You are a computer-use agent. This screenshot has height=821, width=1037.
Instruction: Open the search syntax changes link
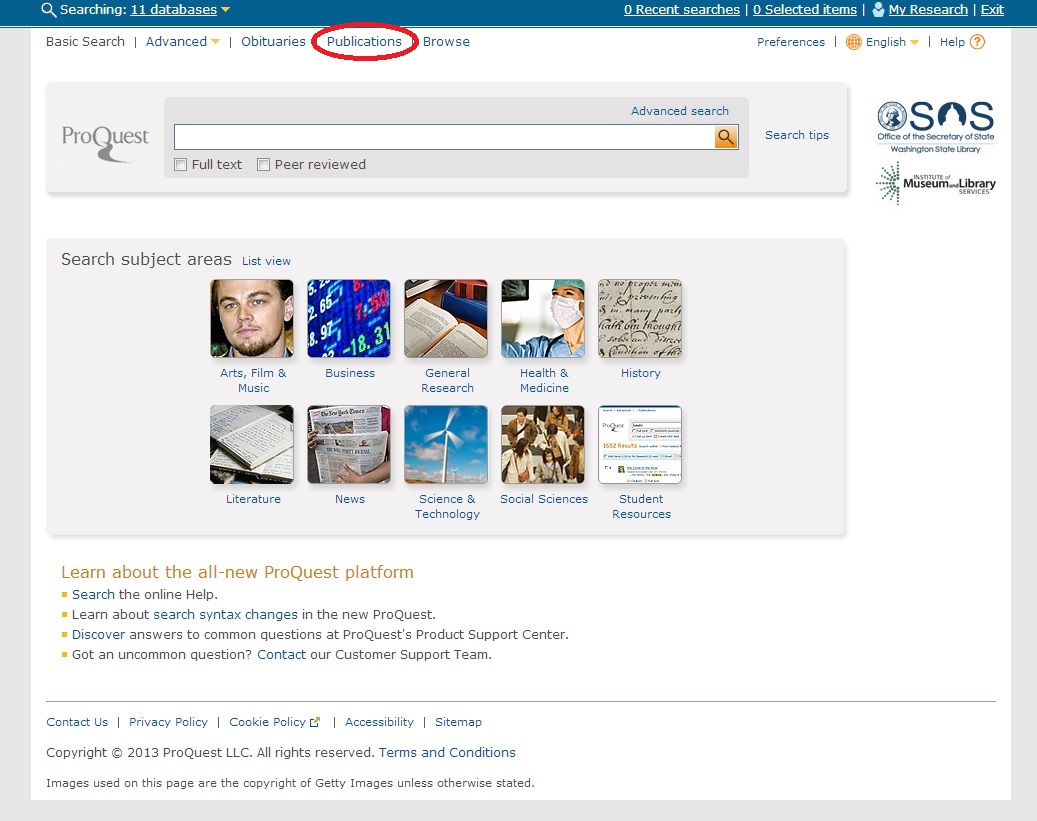point(226,615)
